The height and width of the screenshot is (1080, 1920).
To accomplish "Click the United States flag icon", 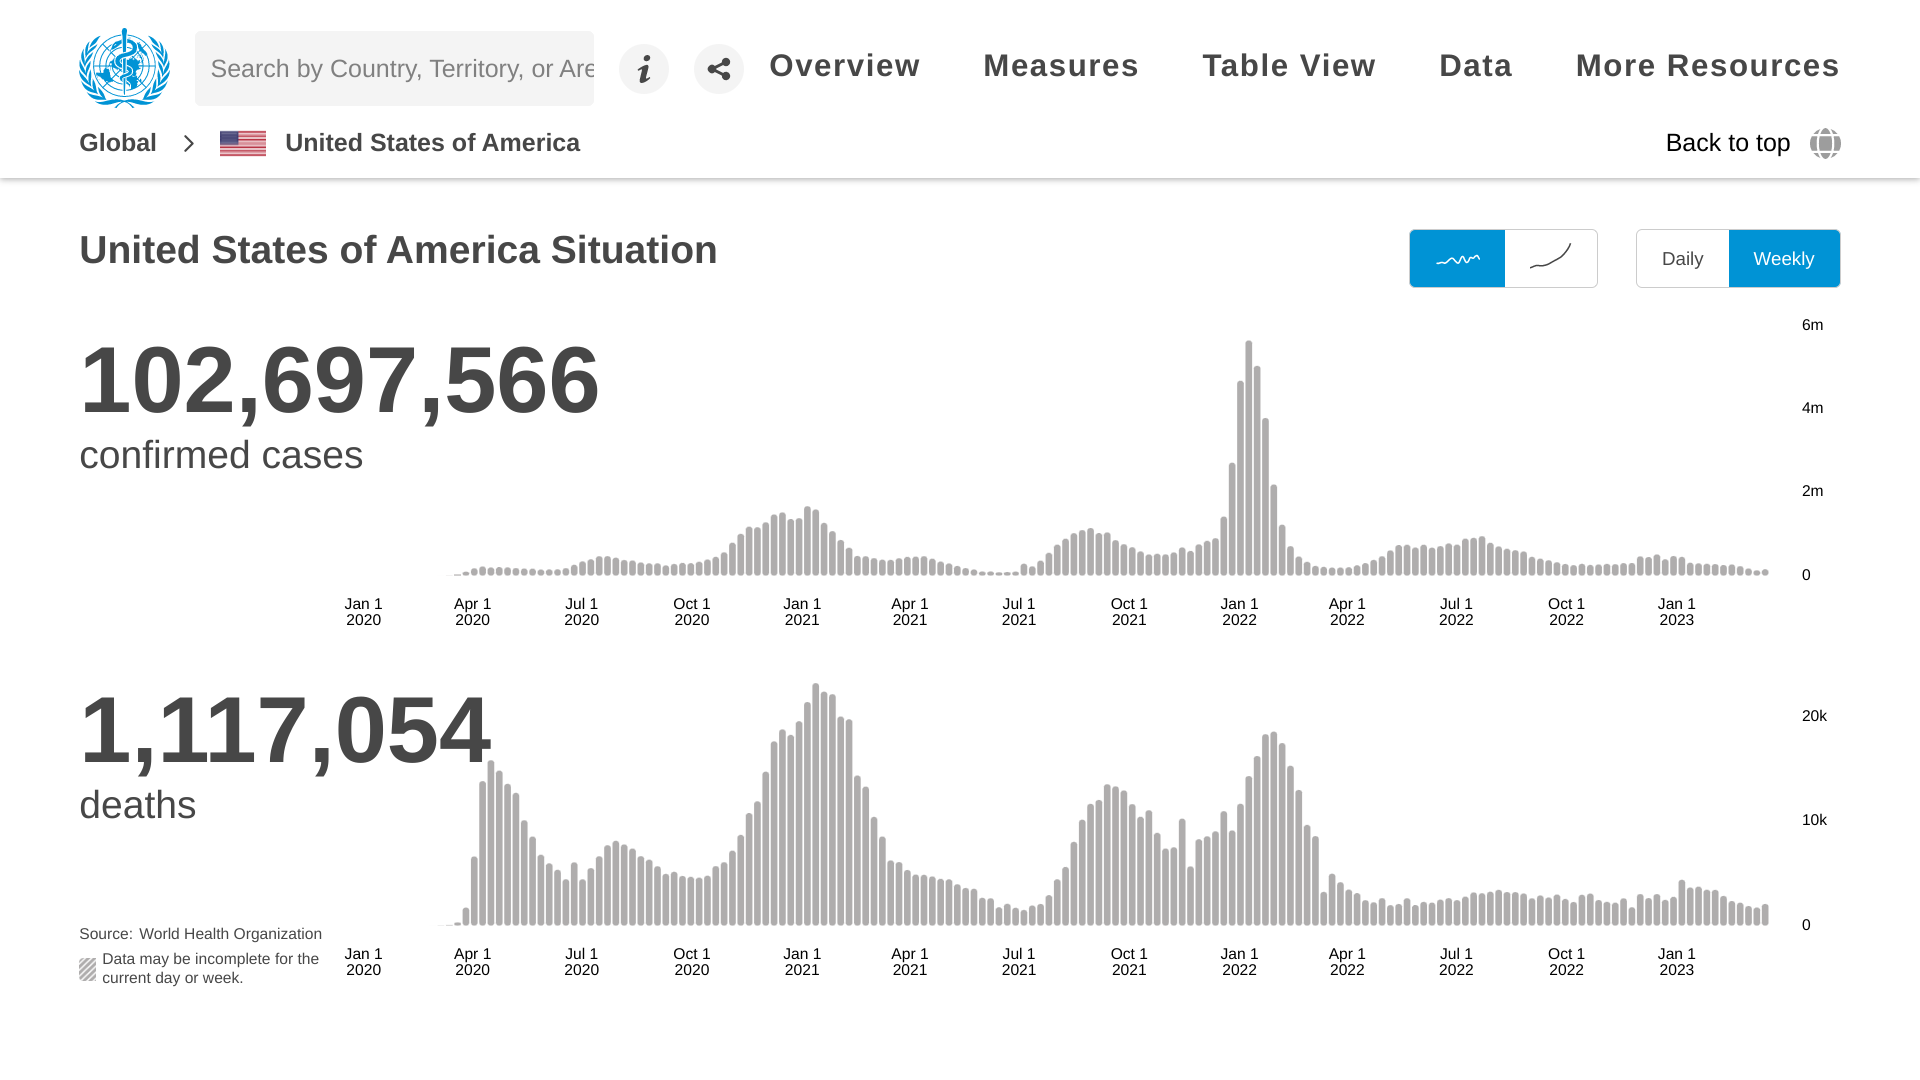I will (243, 143).
